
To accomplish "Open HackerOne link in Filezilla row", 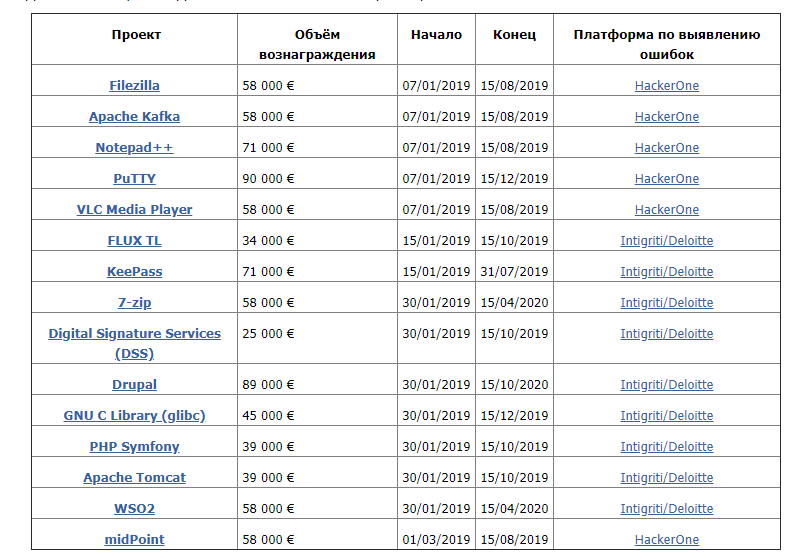I will point(666,86).
